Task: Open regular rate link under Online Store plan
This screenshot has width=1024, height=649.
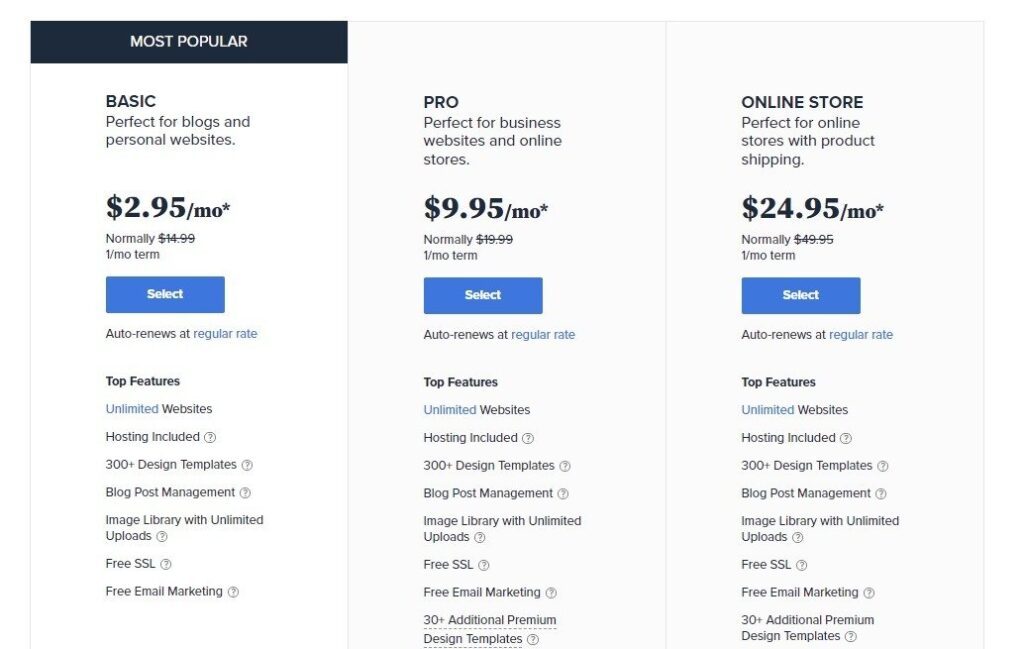Action: 861,335
